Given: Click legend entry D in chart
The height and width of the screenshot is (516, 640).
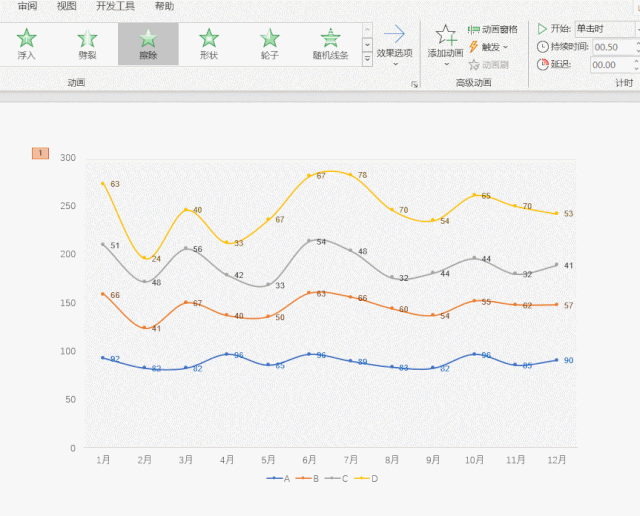Looking at the screenshot, I should (x=369, y=479).
